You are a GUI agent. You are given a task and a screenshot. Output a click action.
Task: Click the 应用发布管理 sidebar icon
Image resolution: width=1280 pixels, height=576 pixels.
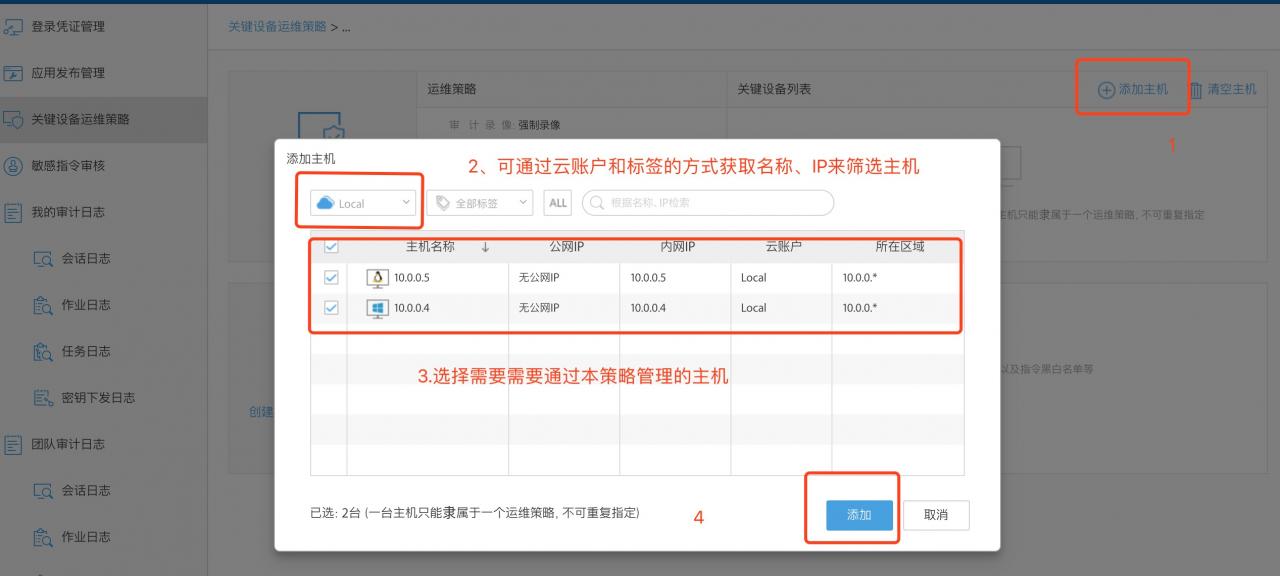pyautogui.click(x=14, y=73)
